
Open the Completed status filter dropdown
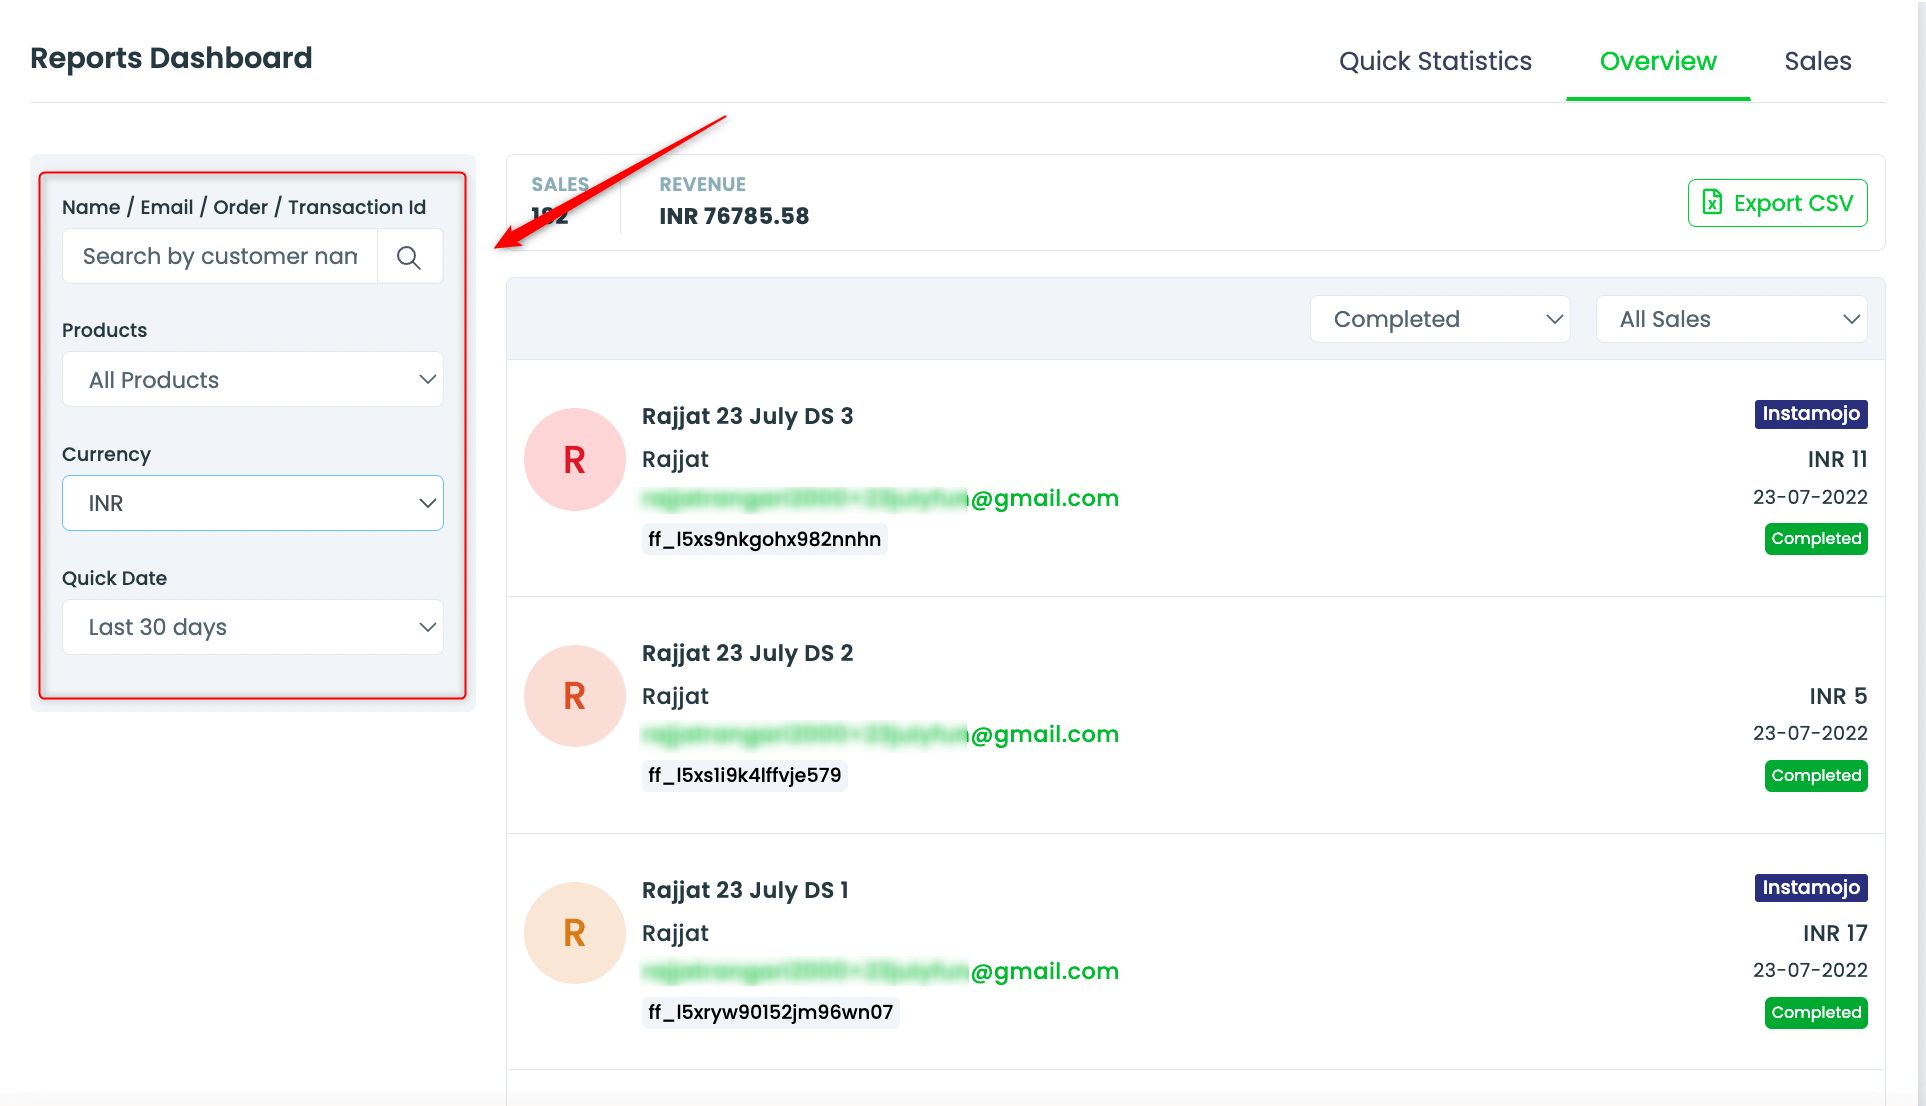coord(1439,319)
